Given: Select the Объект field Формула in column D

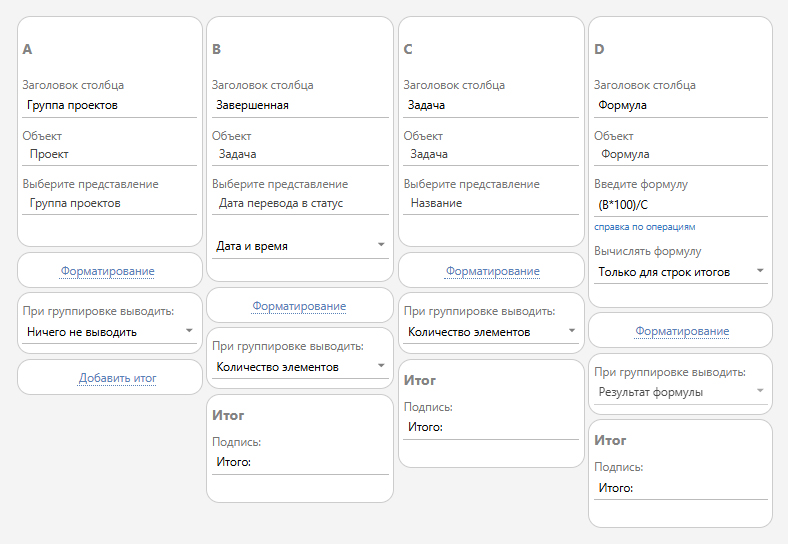Looking at the screenshot, I should pos(681,154).
